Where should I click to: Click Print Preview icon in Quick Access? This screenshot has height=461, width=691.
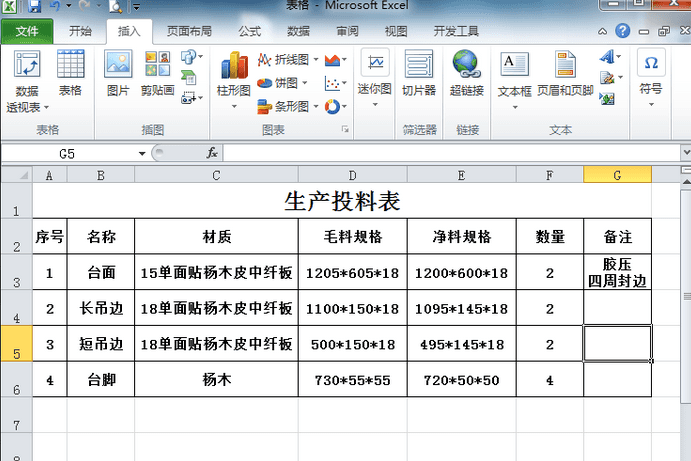[x=115, y=6]
